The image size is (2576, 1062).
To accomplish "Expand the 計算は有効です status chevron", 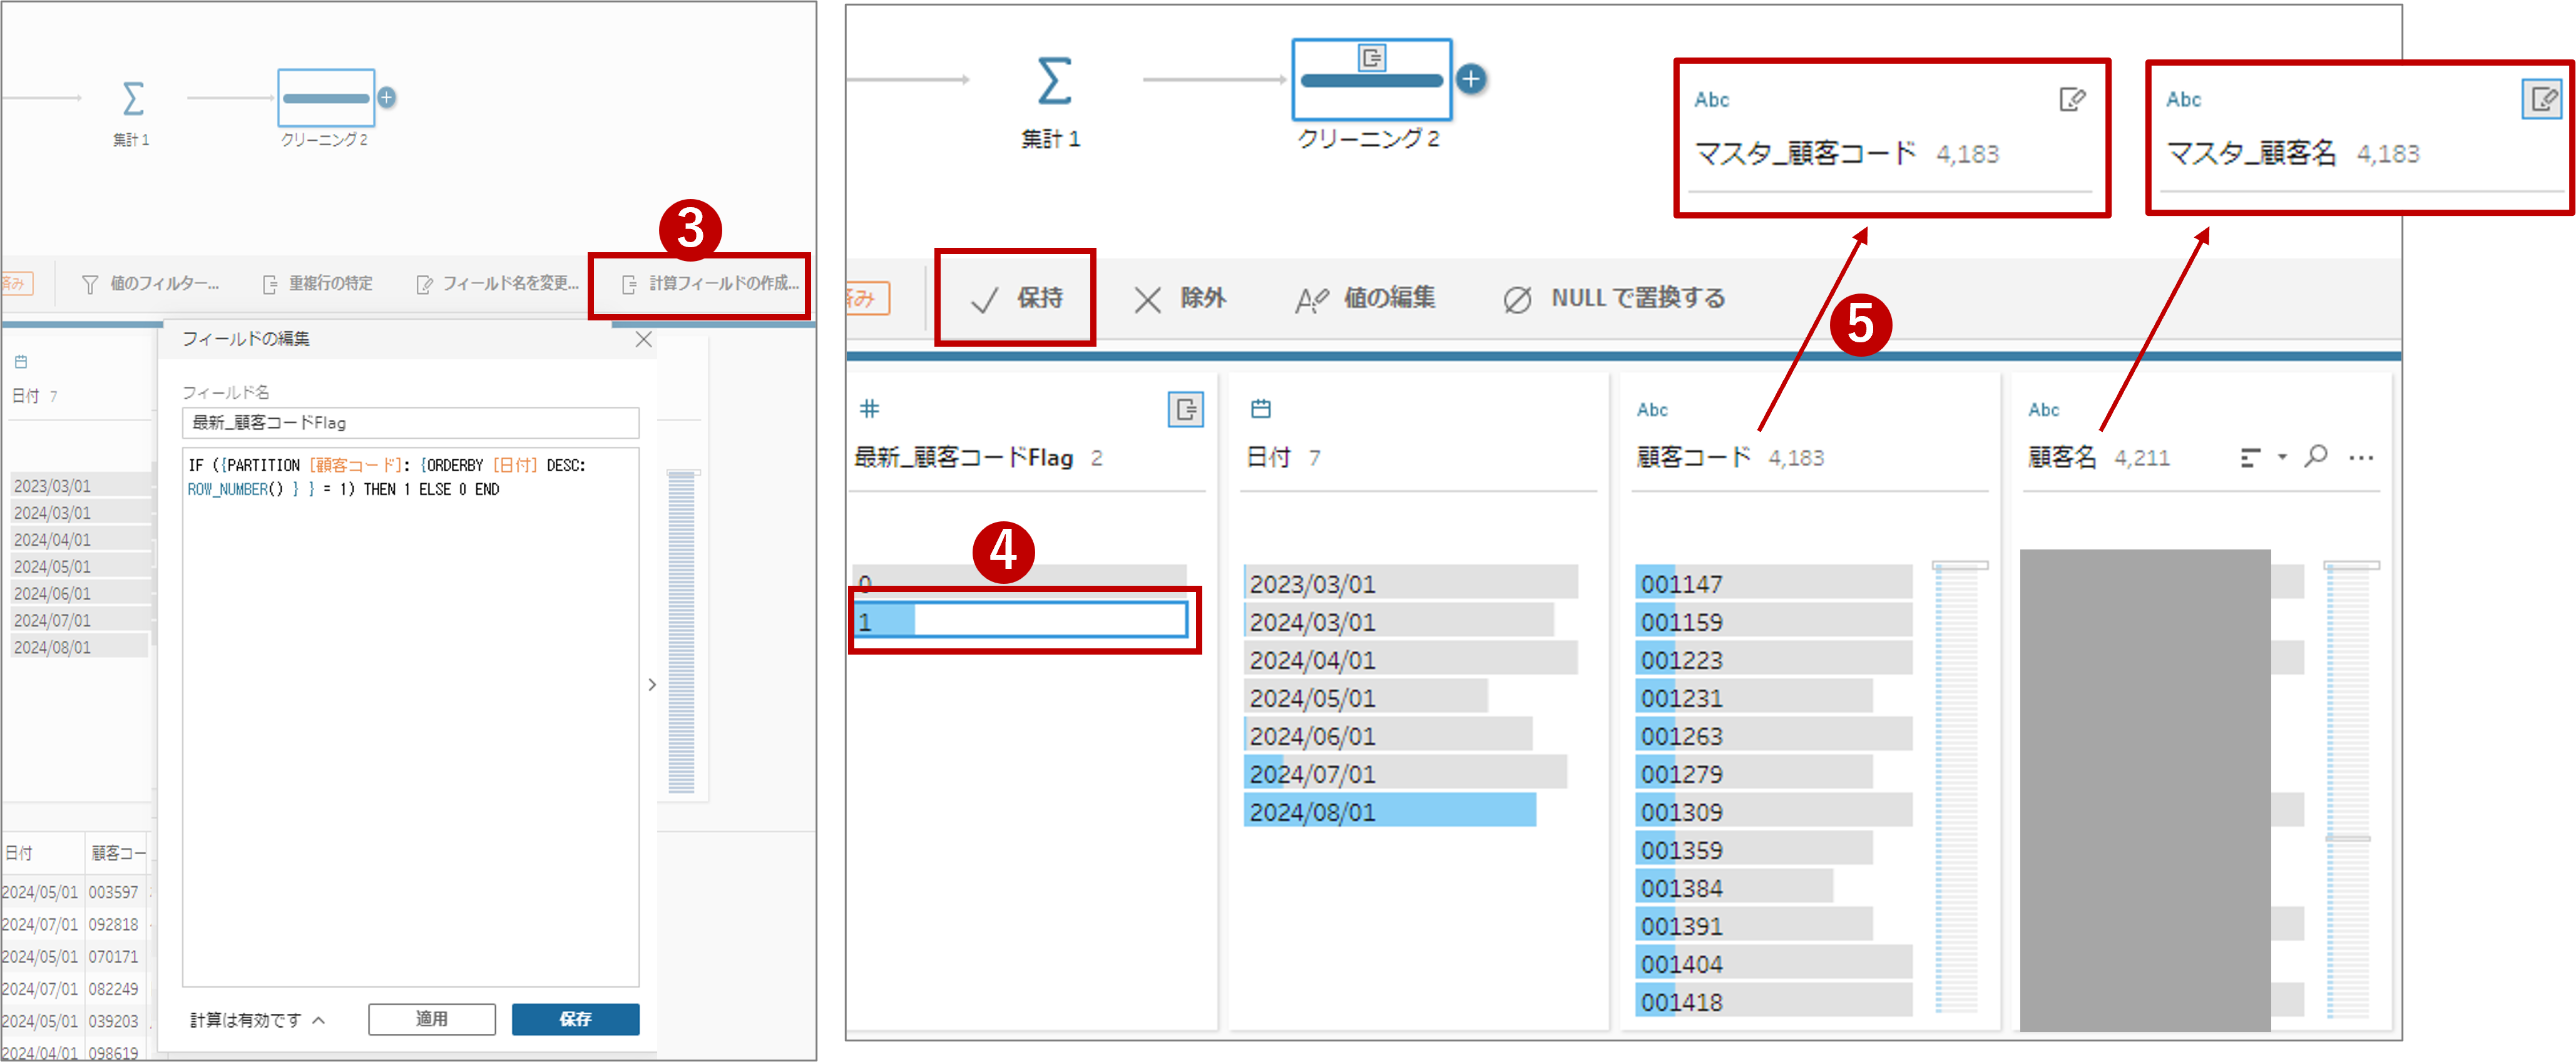I will (319, 1020).
